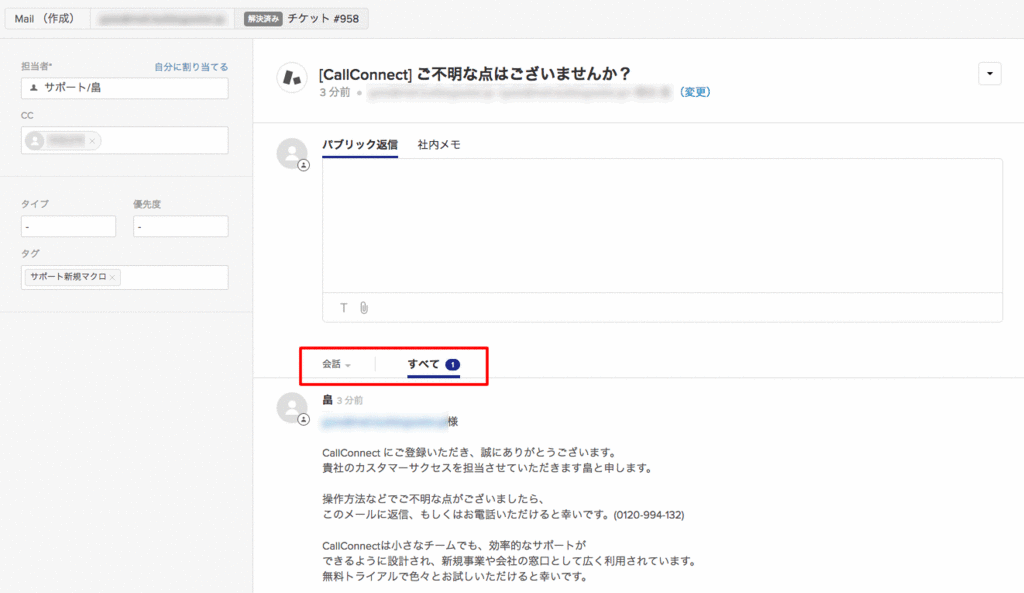Switch to 社内メモ tab

pyautogui.click(x=439, y=145)
